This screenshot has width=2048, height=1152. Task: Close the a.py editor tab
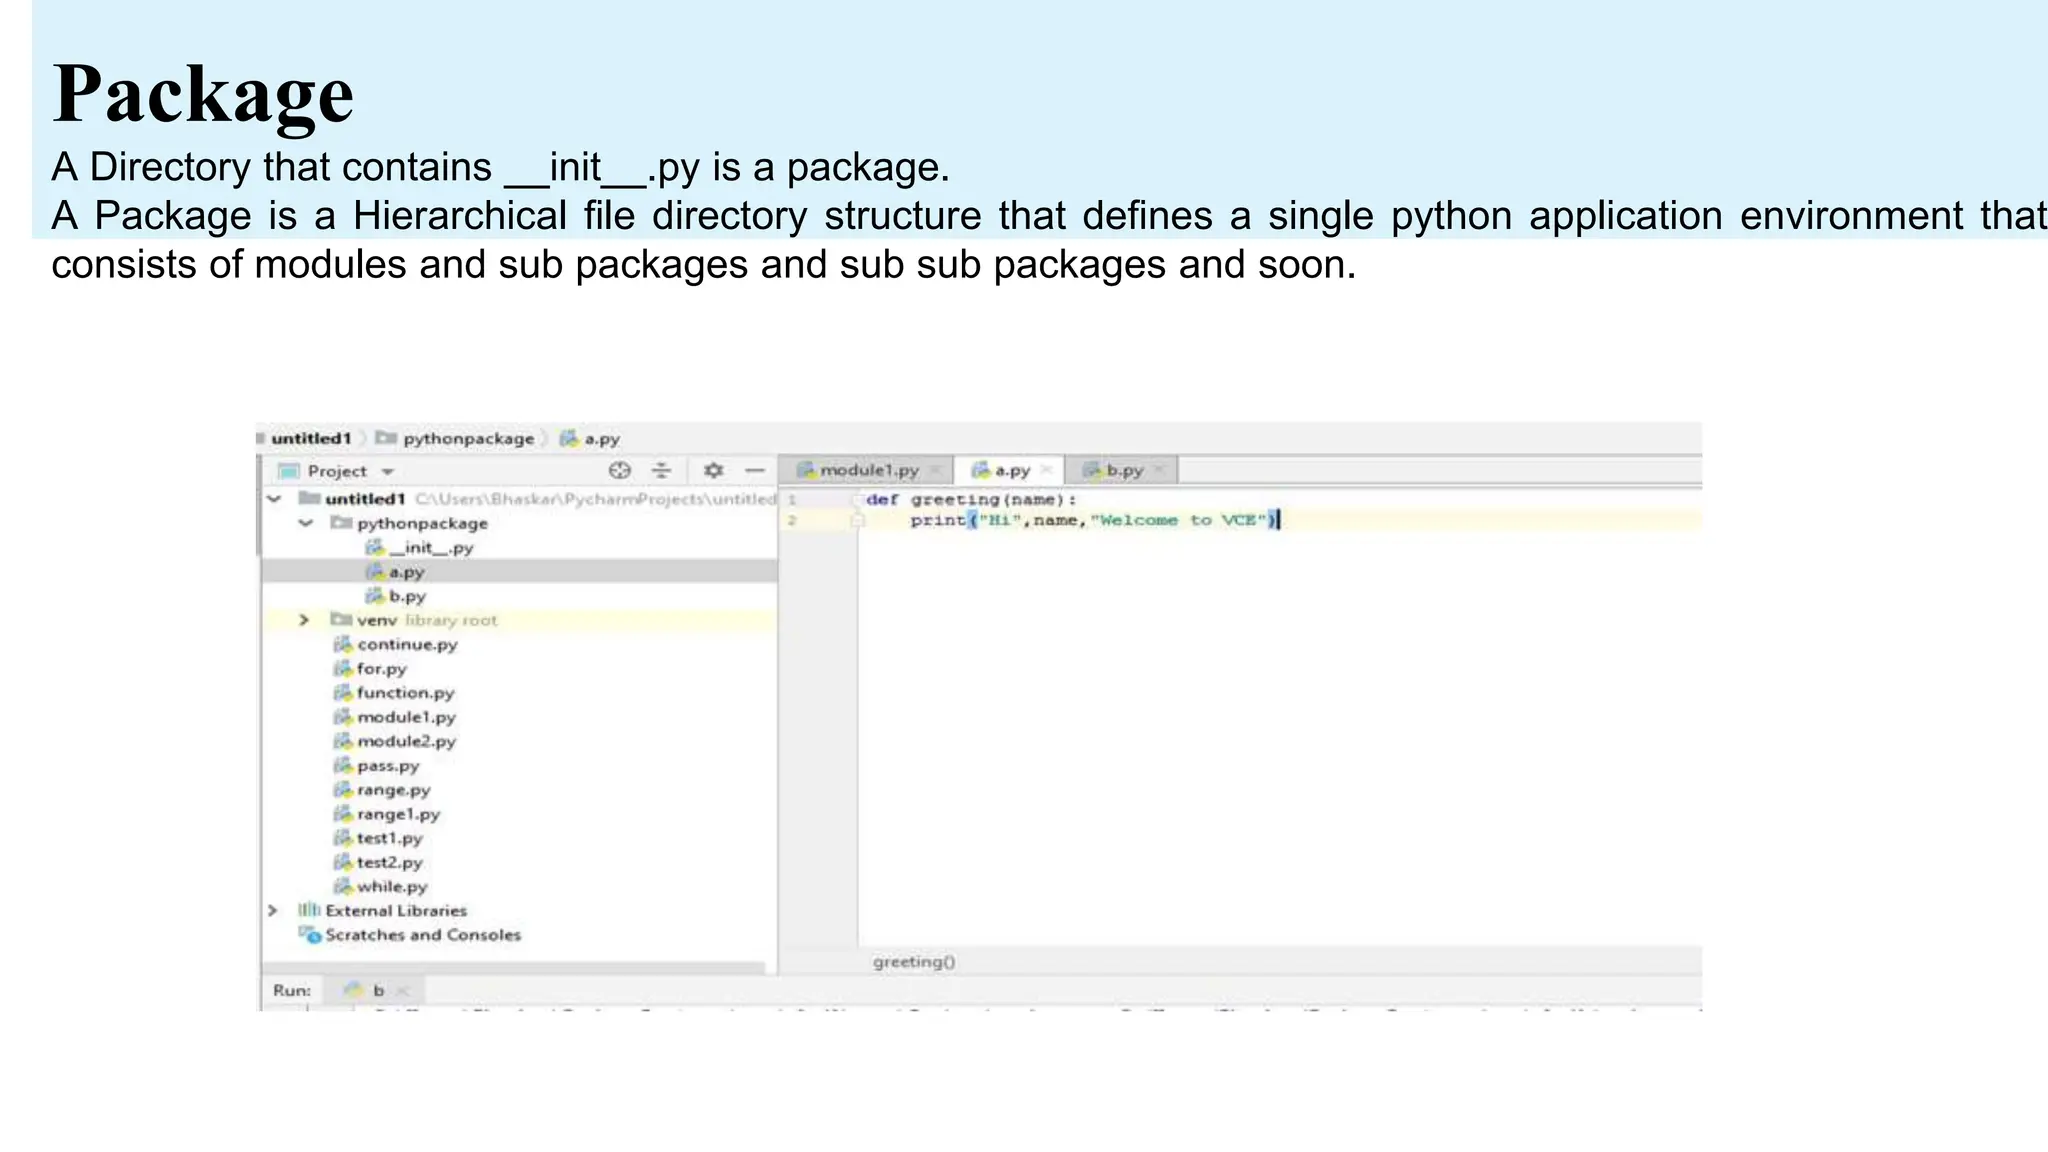[x=1046, y=470]
